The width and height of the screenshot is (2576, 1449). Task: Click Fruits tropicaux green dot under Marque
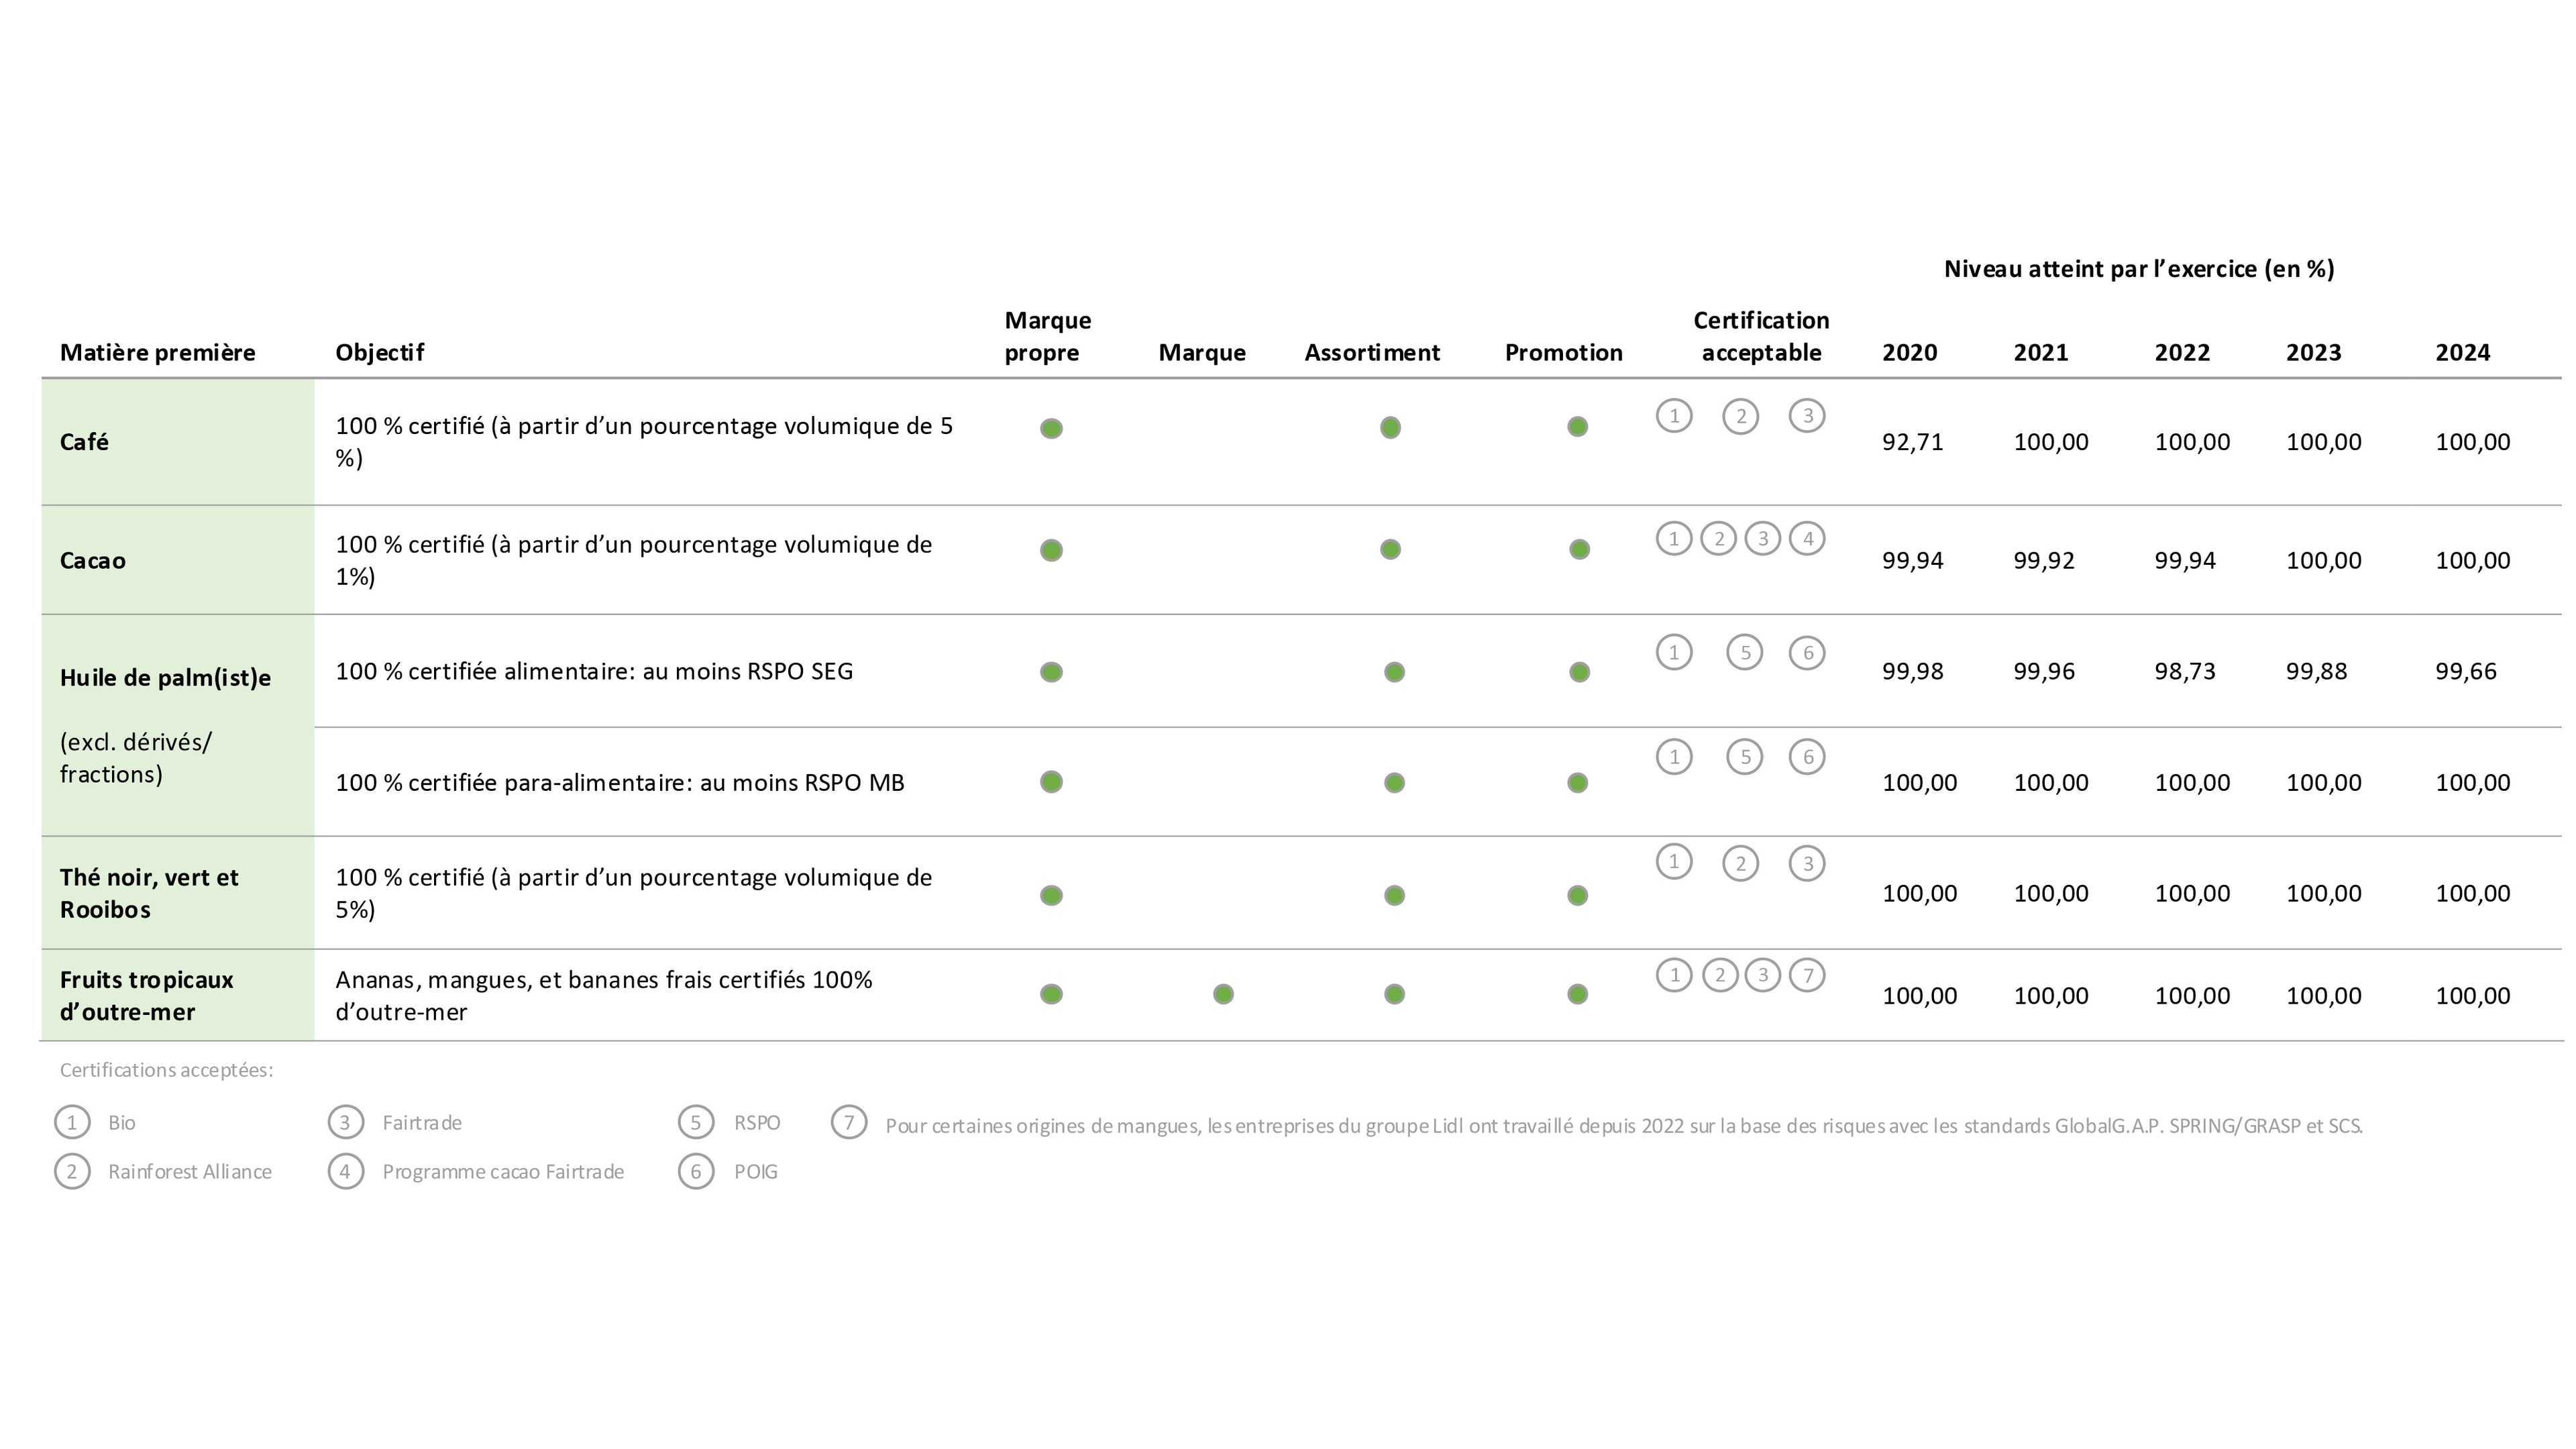[1223, 994]
